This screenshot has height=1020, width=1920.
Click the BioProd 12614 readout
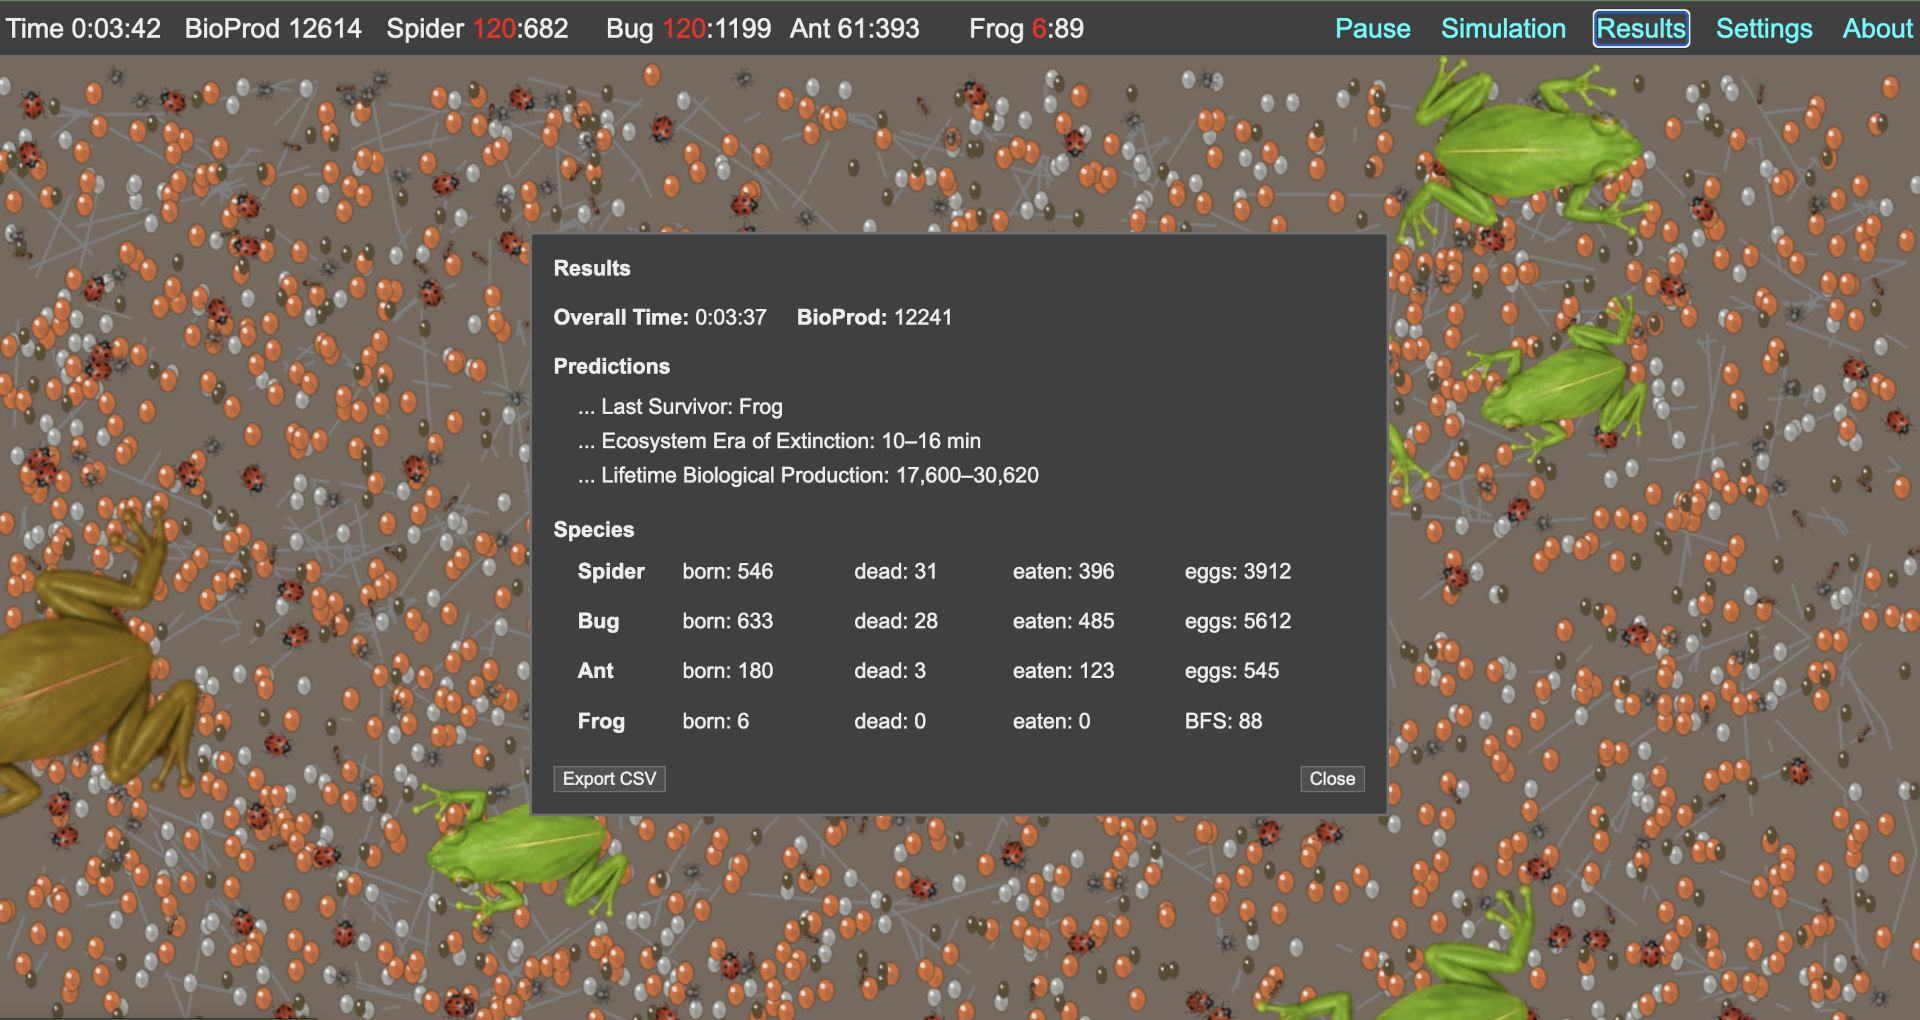[x=273, y=29]
